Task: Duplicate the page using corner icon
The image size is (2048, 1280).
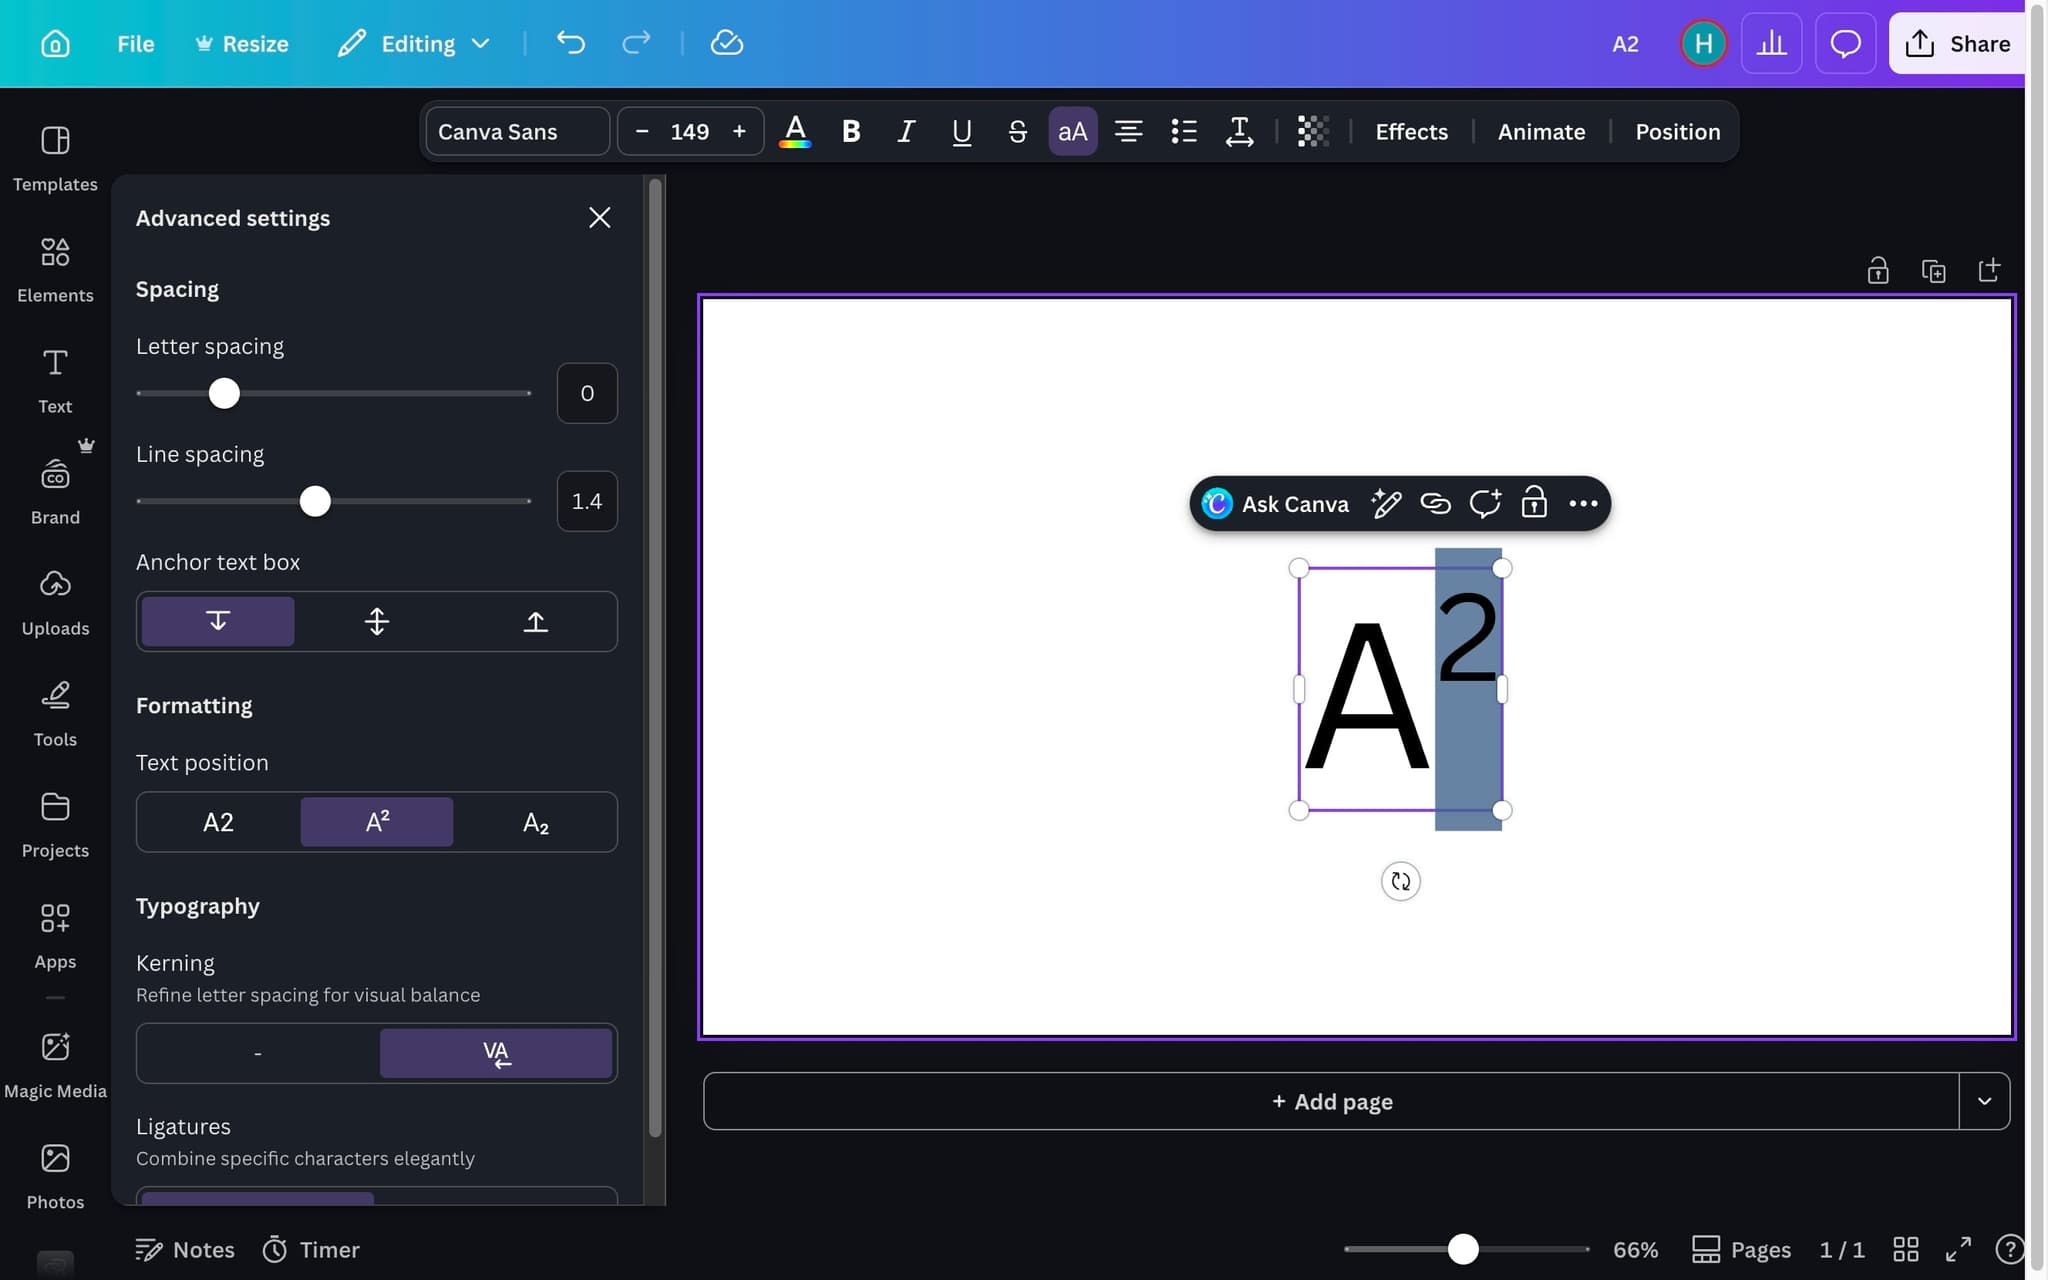Action: pyautogui.click(x=1934, y=270)
